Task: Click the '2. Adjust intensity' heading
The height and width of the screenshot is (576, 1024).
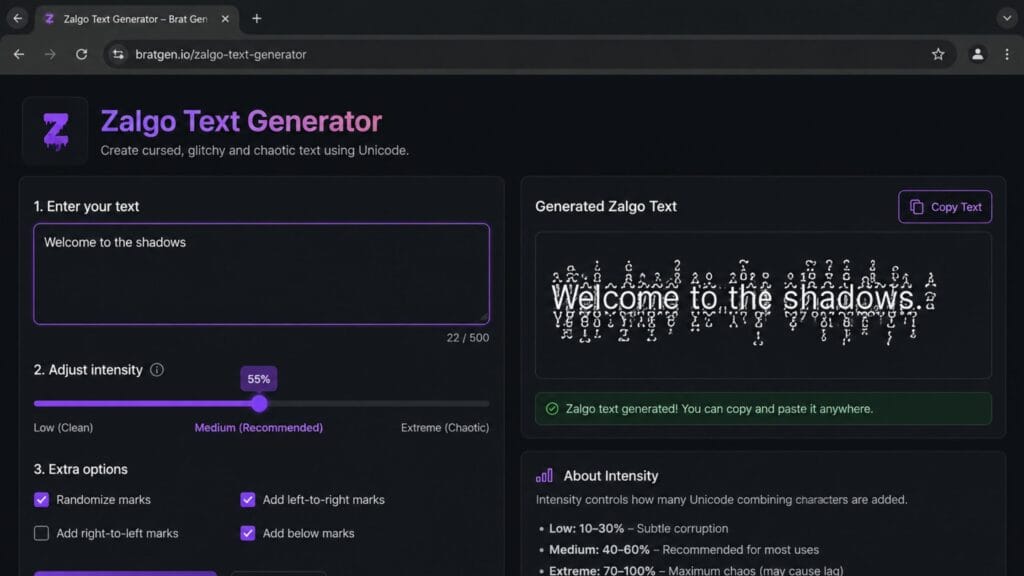Action: (88, 370)
